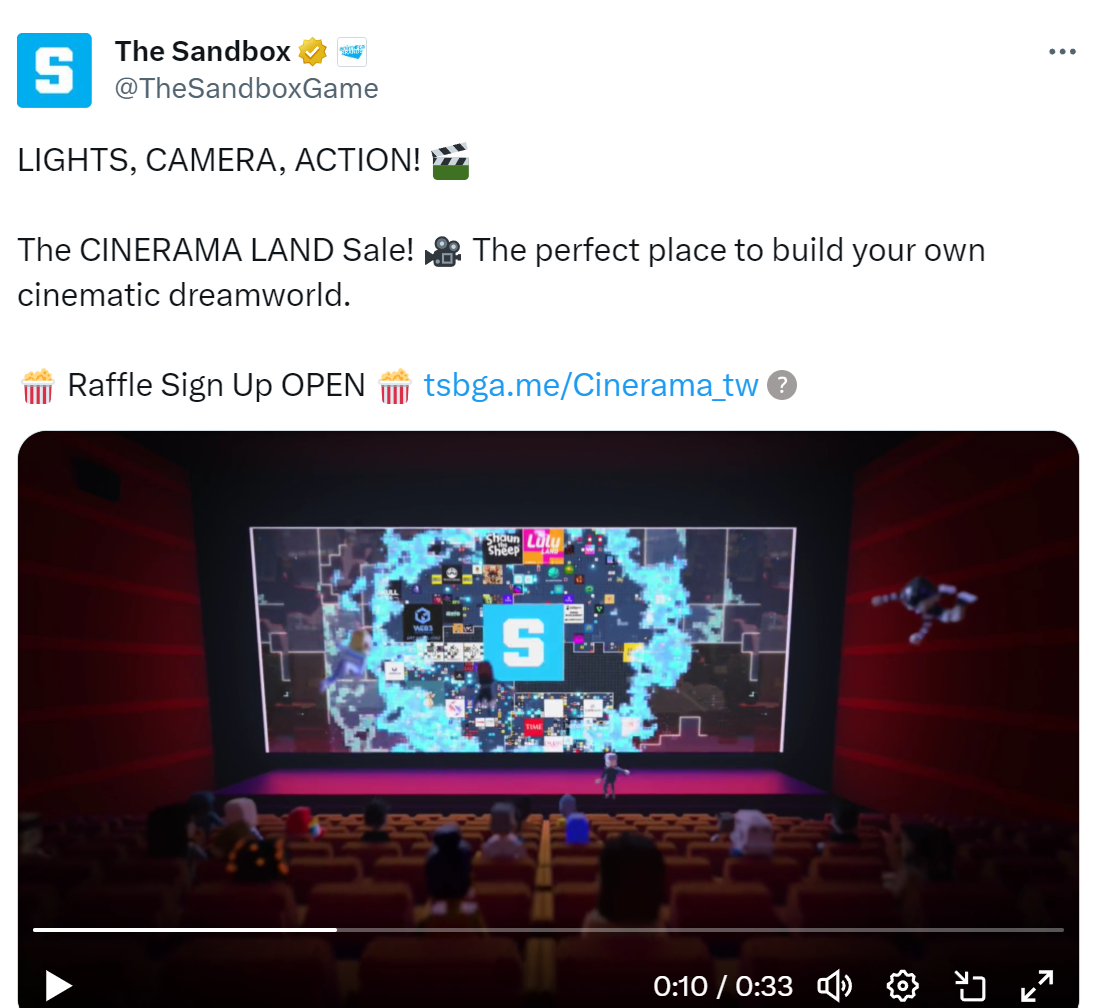1097x1008 pixels.
Task: Mute the video volume
Action: click(835, 986)
